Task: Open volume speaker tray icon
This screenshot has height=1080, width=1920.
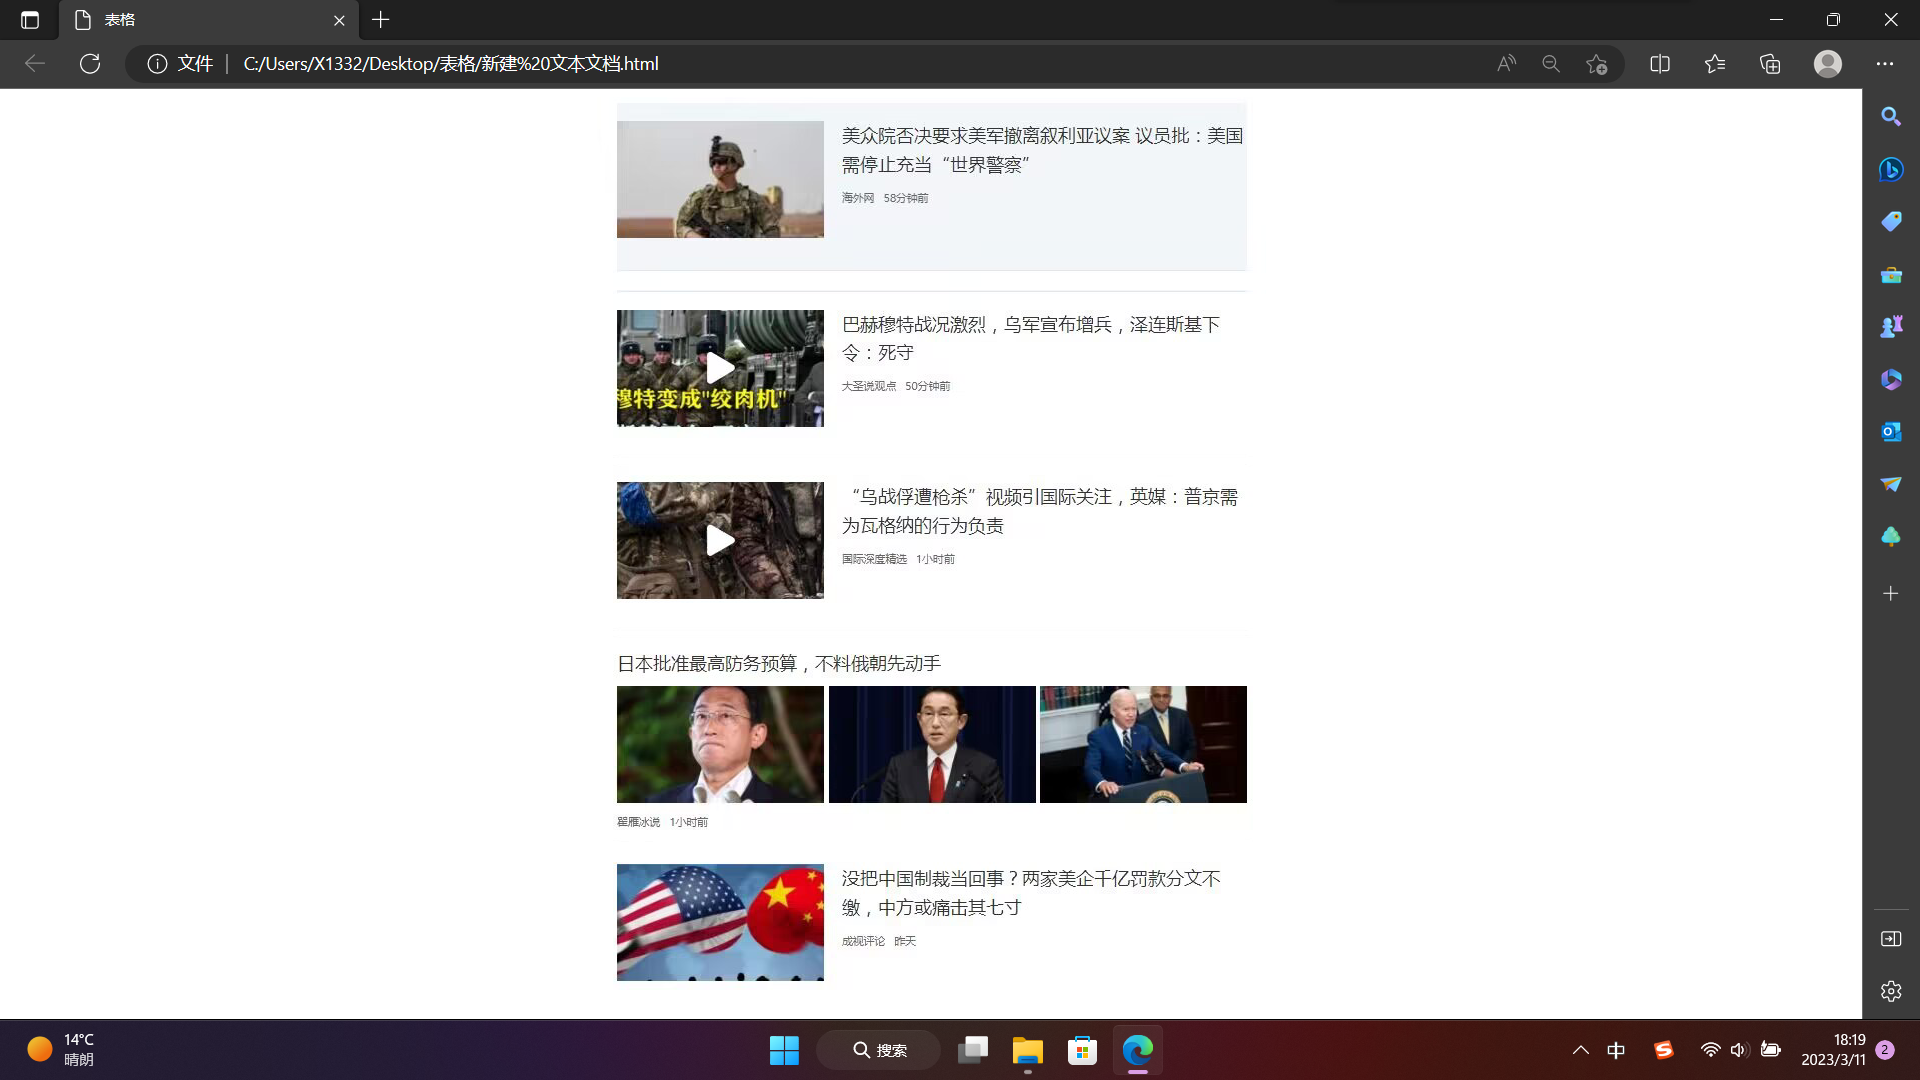Action: (1739, 1050)
